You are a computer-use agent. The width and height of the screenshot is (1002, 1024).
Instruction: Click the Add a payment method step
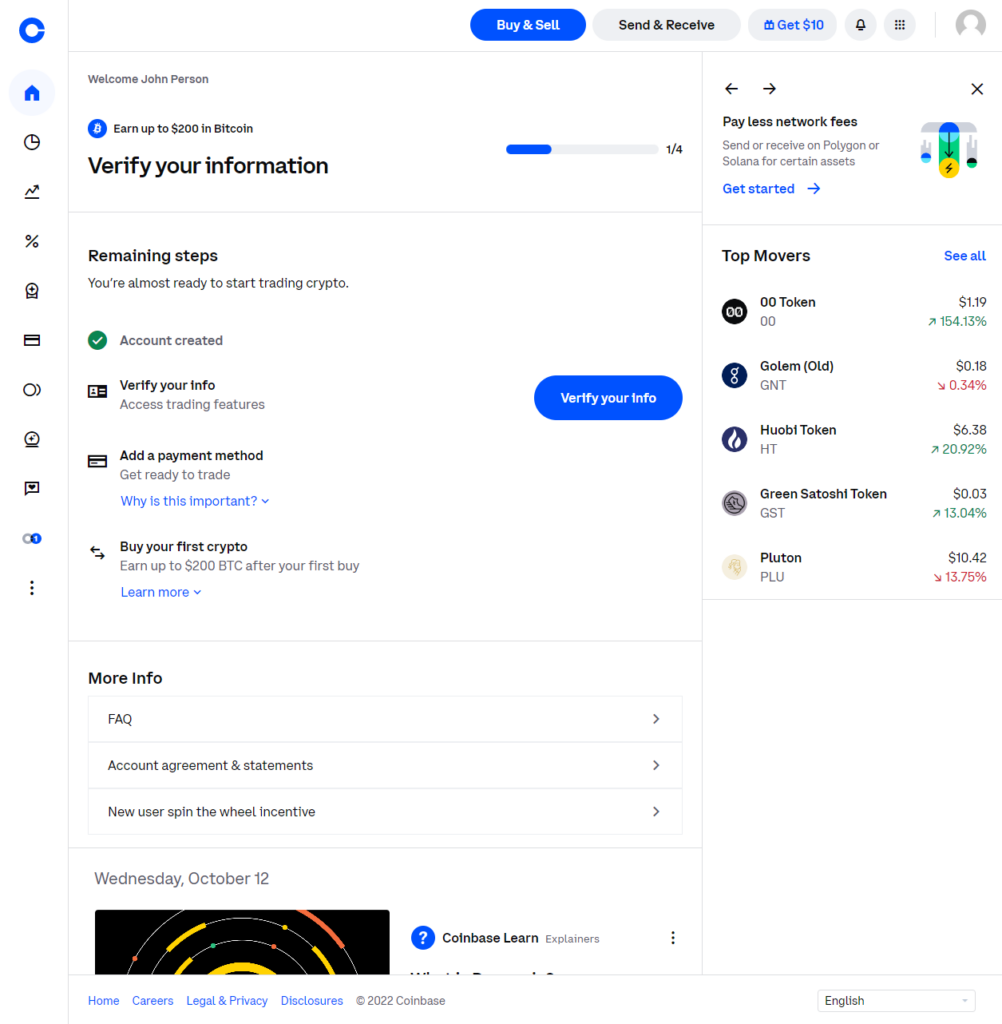[191, 456]
